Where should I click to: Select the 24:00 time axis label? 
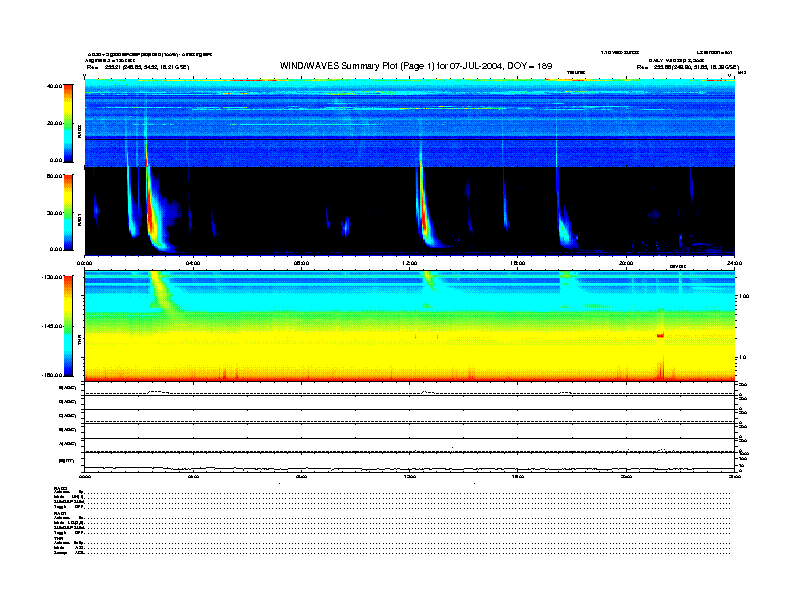click(735, 262)
